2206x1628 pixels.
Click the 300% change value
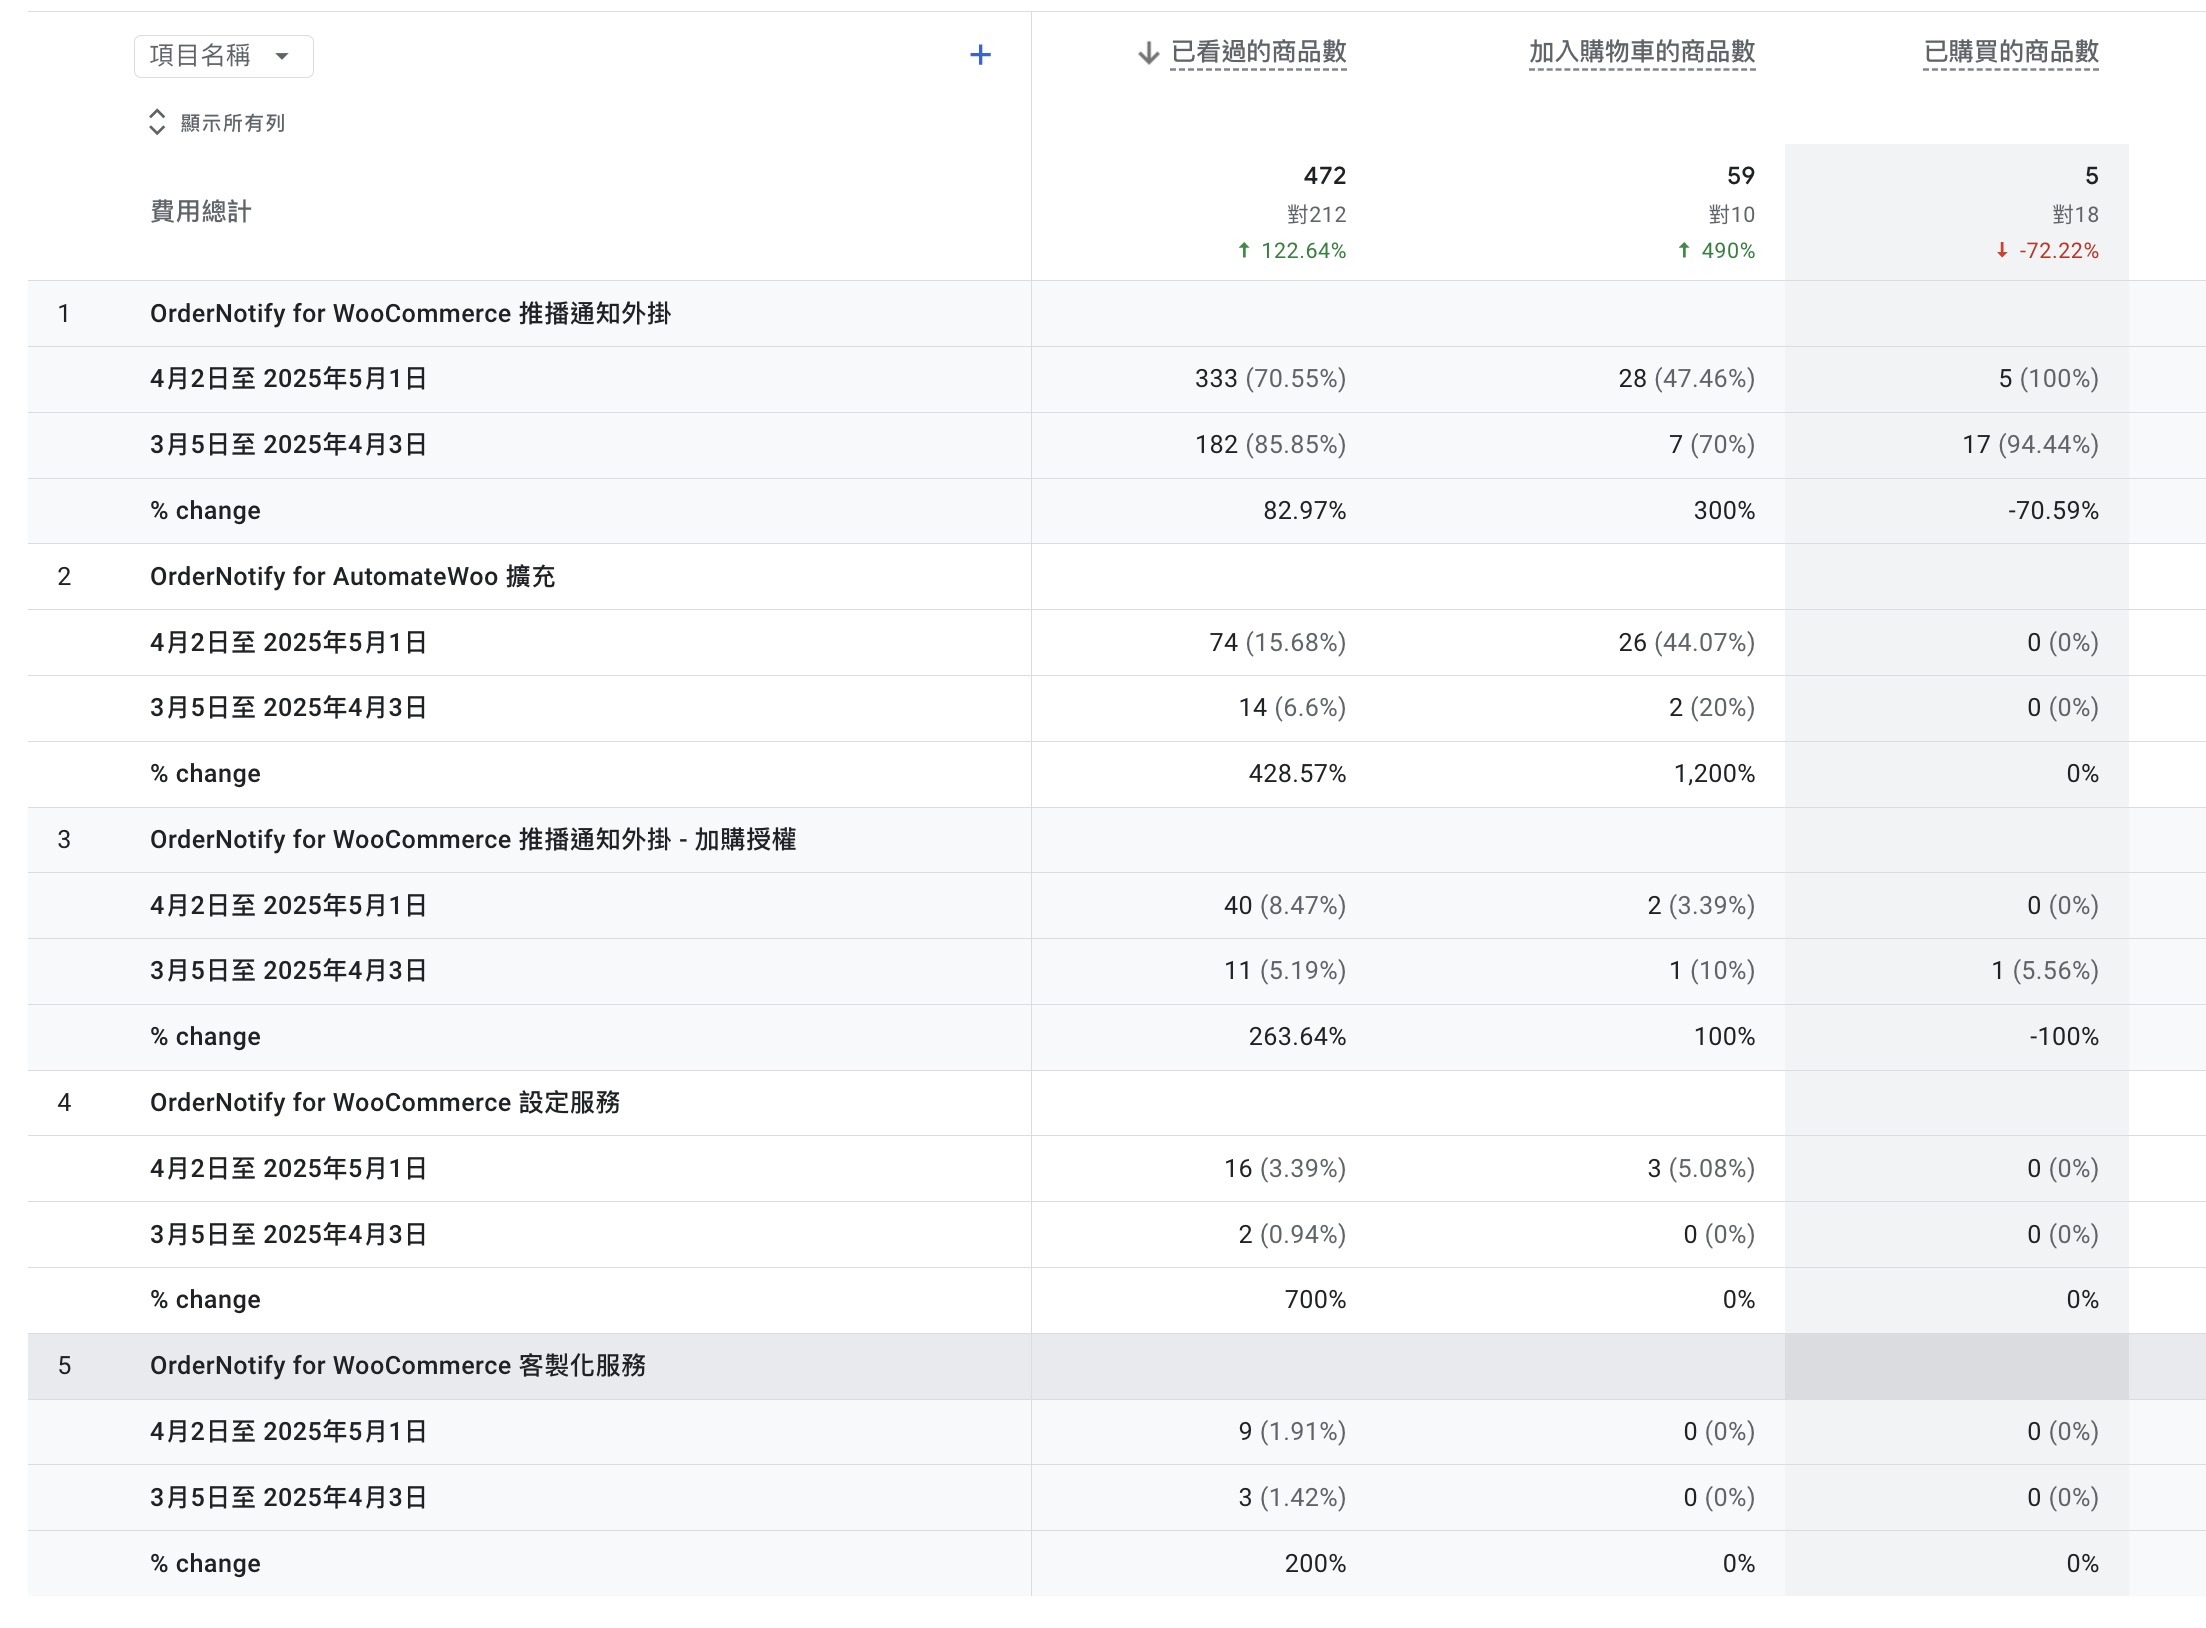pyautogui.click(x=1724, y=511)
